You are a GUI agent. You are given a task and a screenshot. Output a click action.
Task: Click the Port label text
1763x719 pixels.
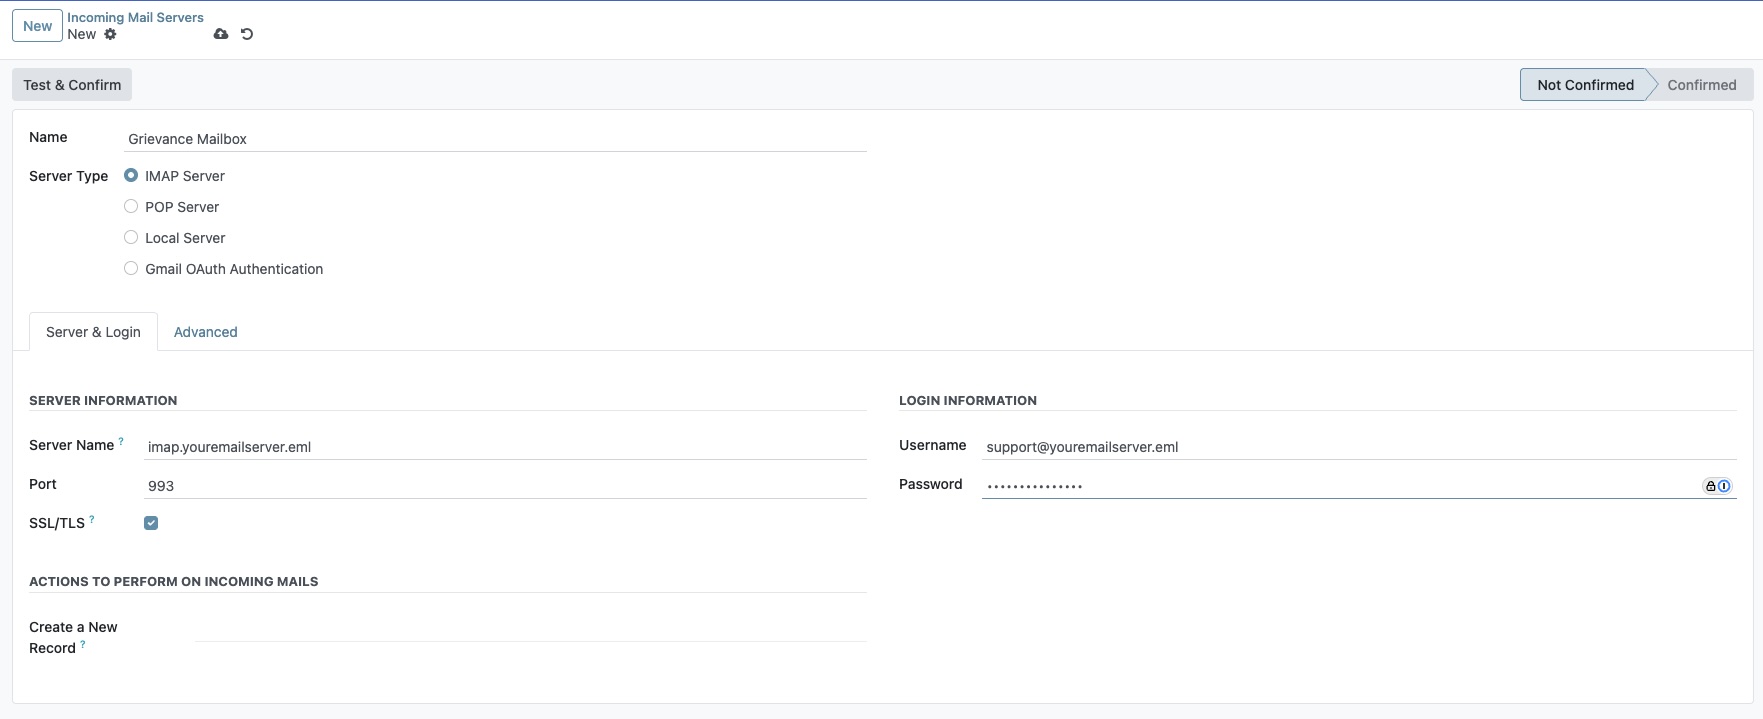point(42,484)
